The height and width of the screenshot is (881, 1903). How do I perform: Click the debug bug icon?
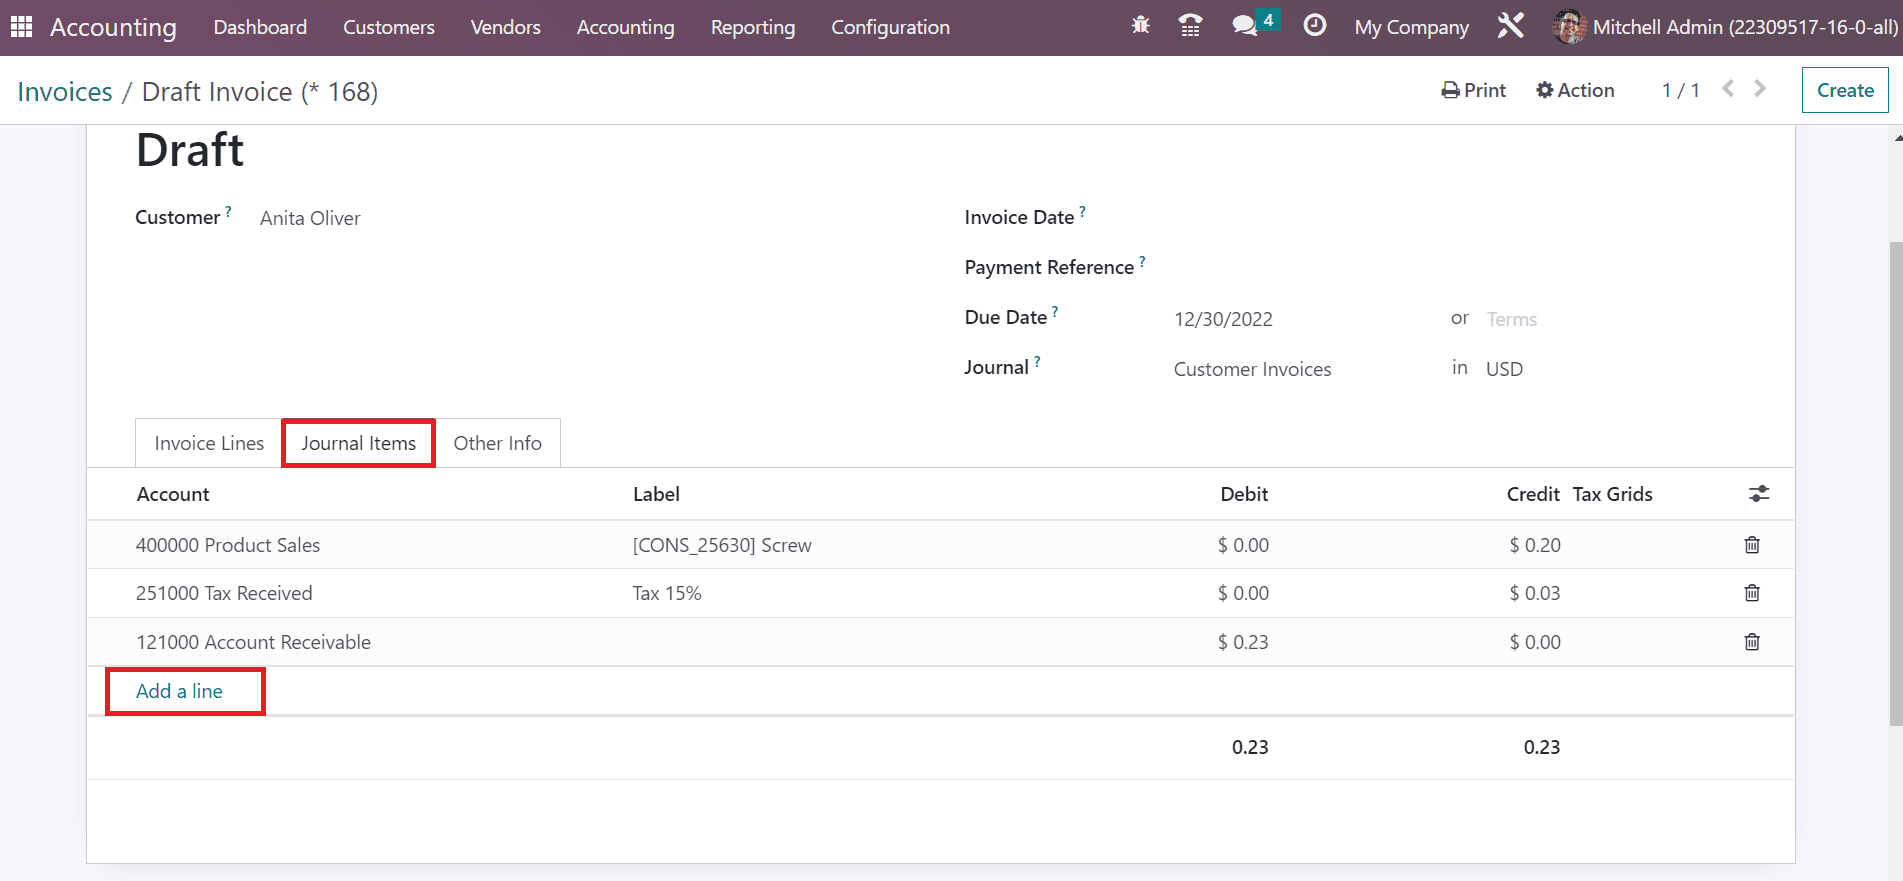click(x=1140, y=26)
